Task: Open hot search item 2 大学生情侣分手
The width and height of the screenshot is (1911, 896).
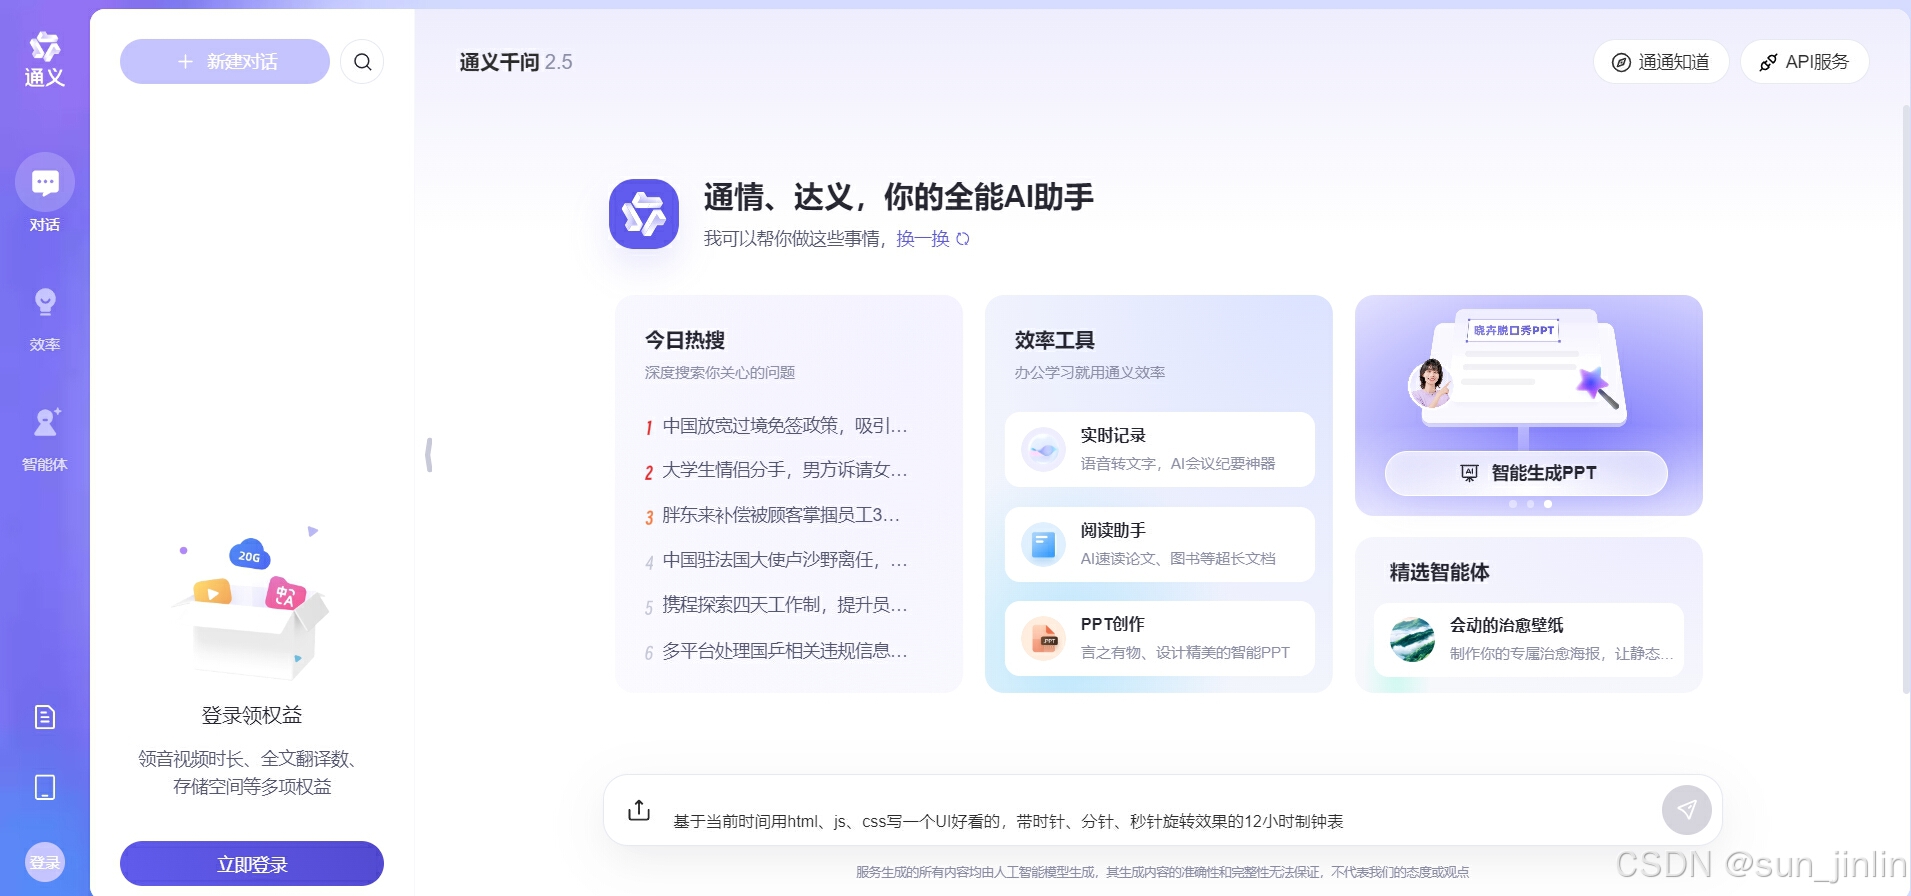Action: pos(777,470)
